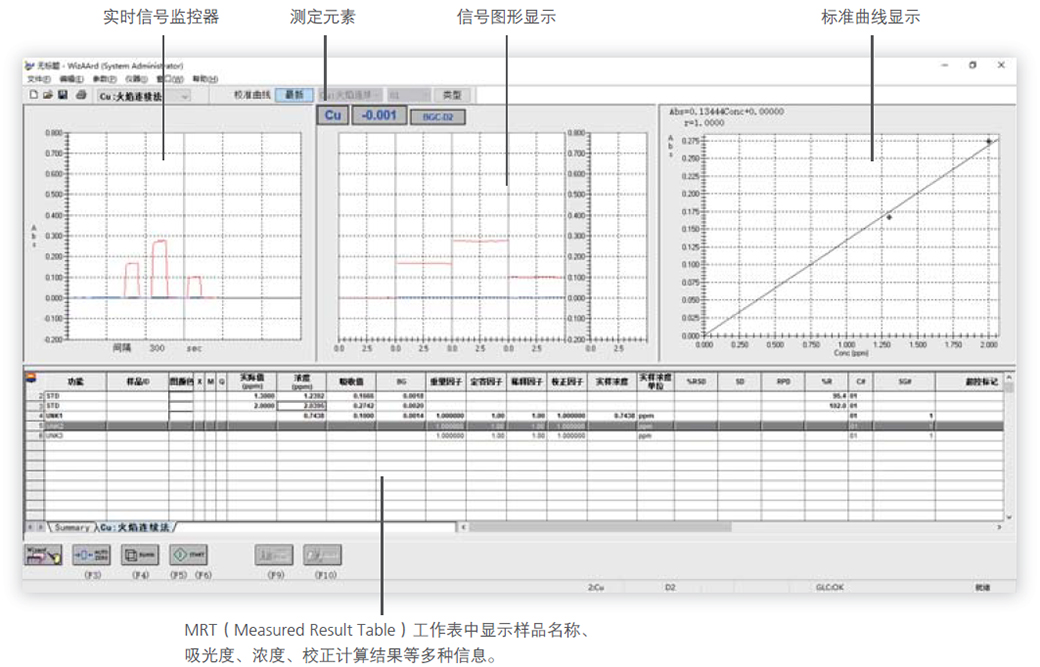Click the 最新 calibration curve button

point(294,95)
